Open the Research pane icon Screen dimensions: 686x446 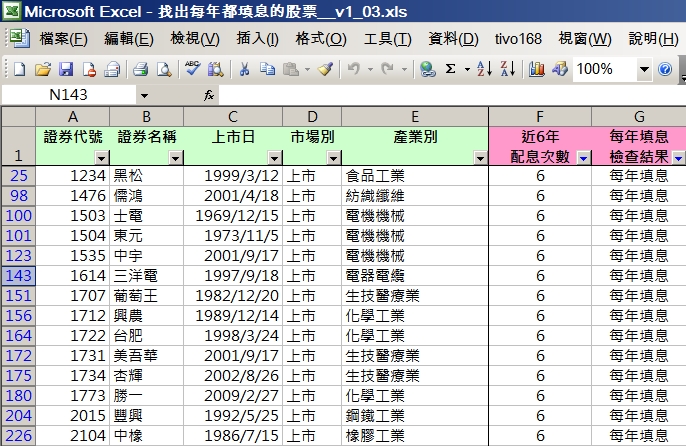[x=216, y=69]
